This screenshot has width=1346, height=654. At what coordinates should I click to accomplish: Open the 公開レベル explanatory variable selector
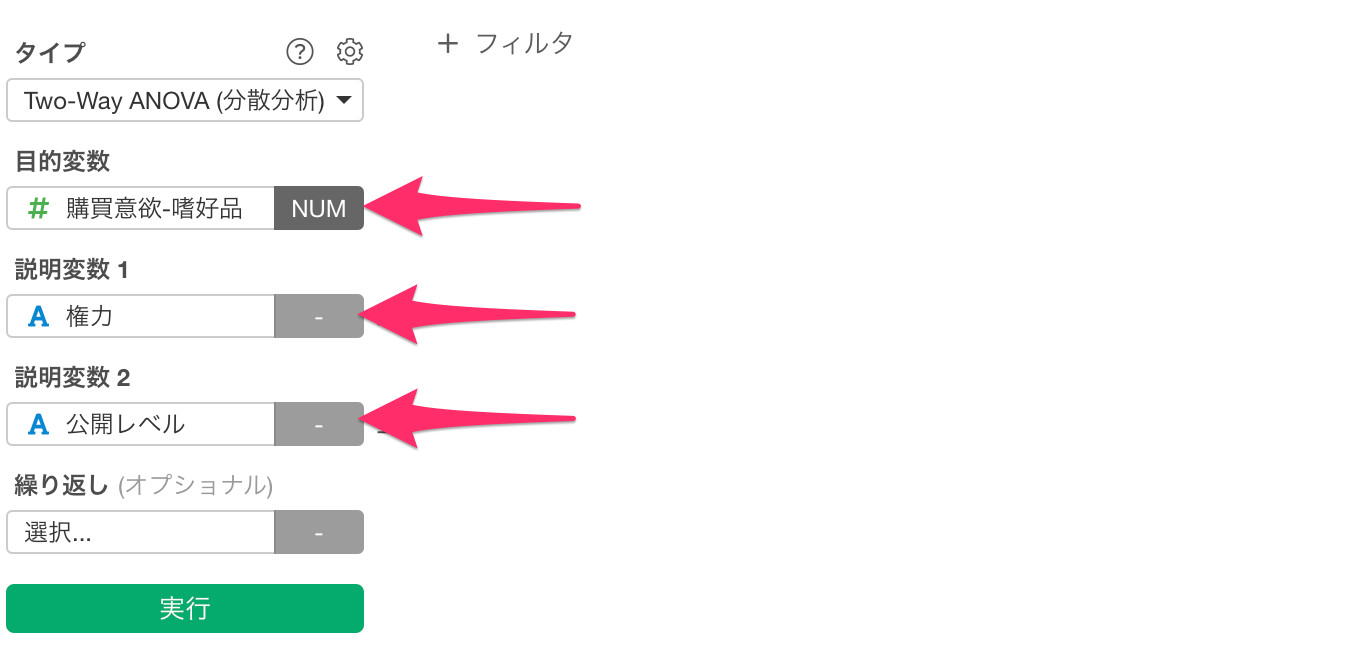point(141,424)
